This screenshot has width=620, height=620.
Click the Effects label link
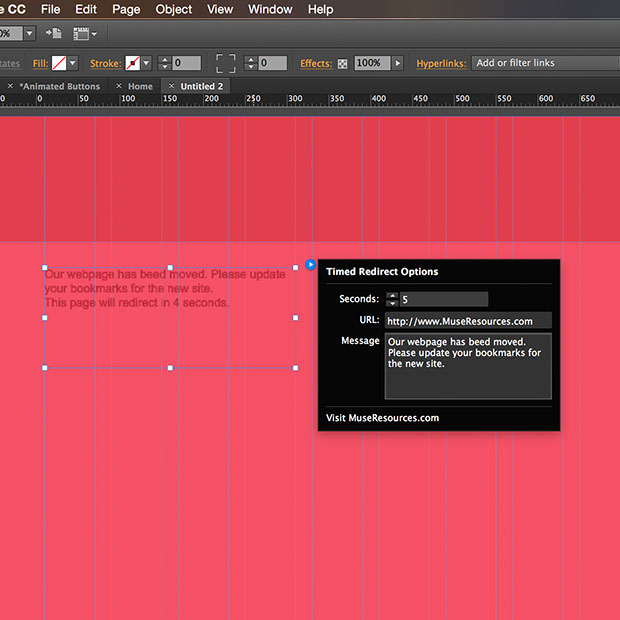coord(316,63)
